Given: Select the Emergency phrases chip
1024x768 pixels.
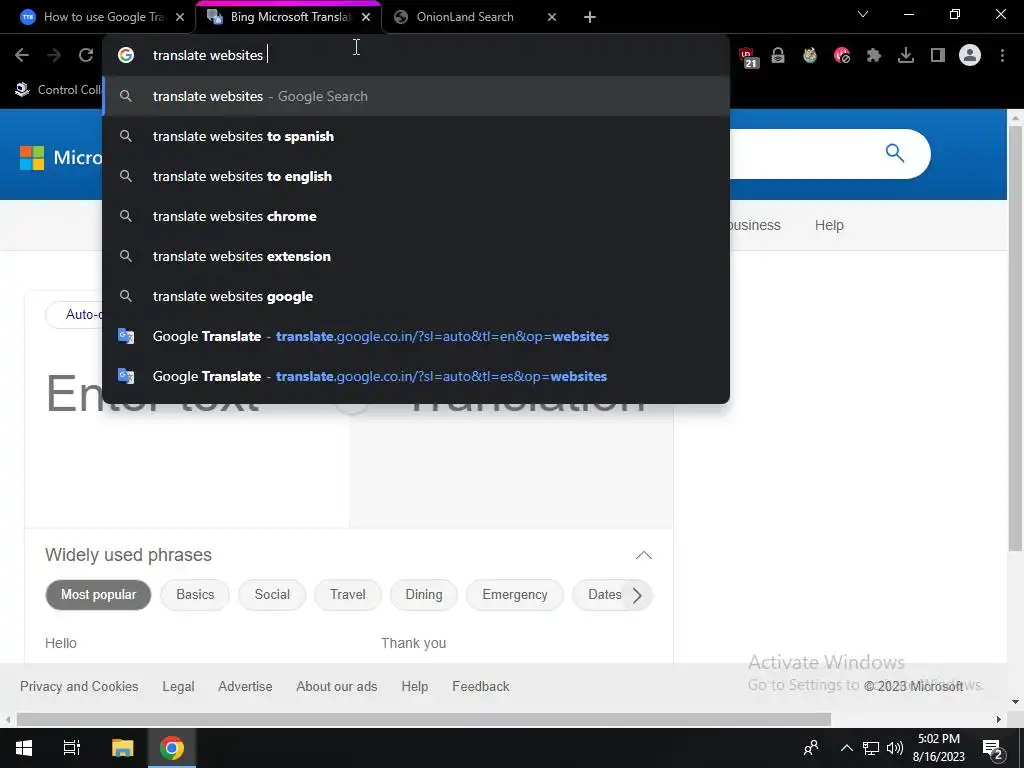Looking at the screenshot, I should coord(515,595).
